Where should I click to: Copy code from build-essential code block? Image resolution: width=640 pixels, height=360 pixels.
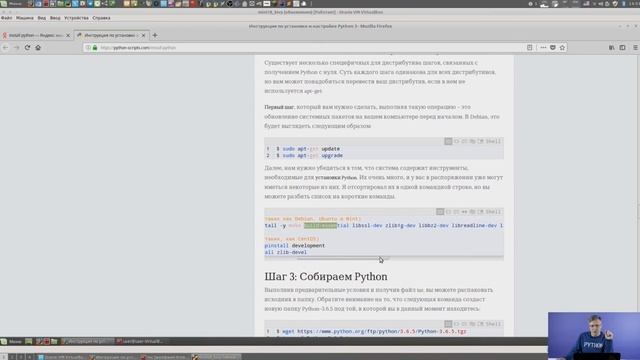click(472, 211)
